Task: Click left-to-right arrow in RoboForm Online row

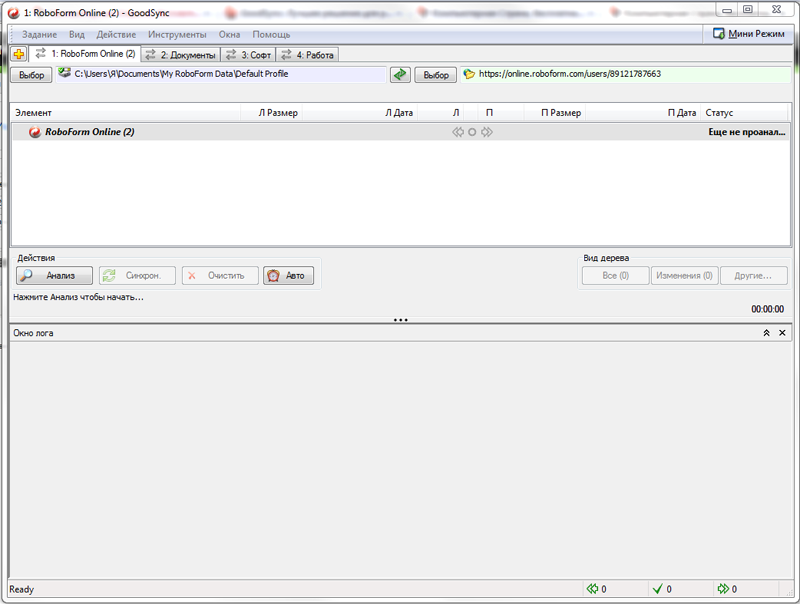Action: [487, 132]
